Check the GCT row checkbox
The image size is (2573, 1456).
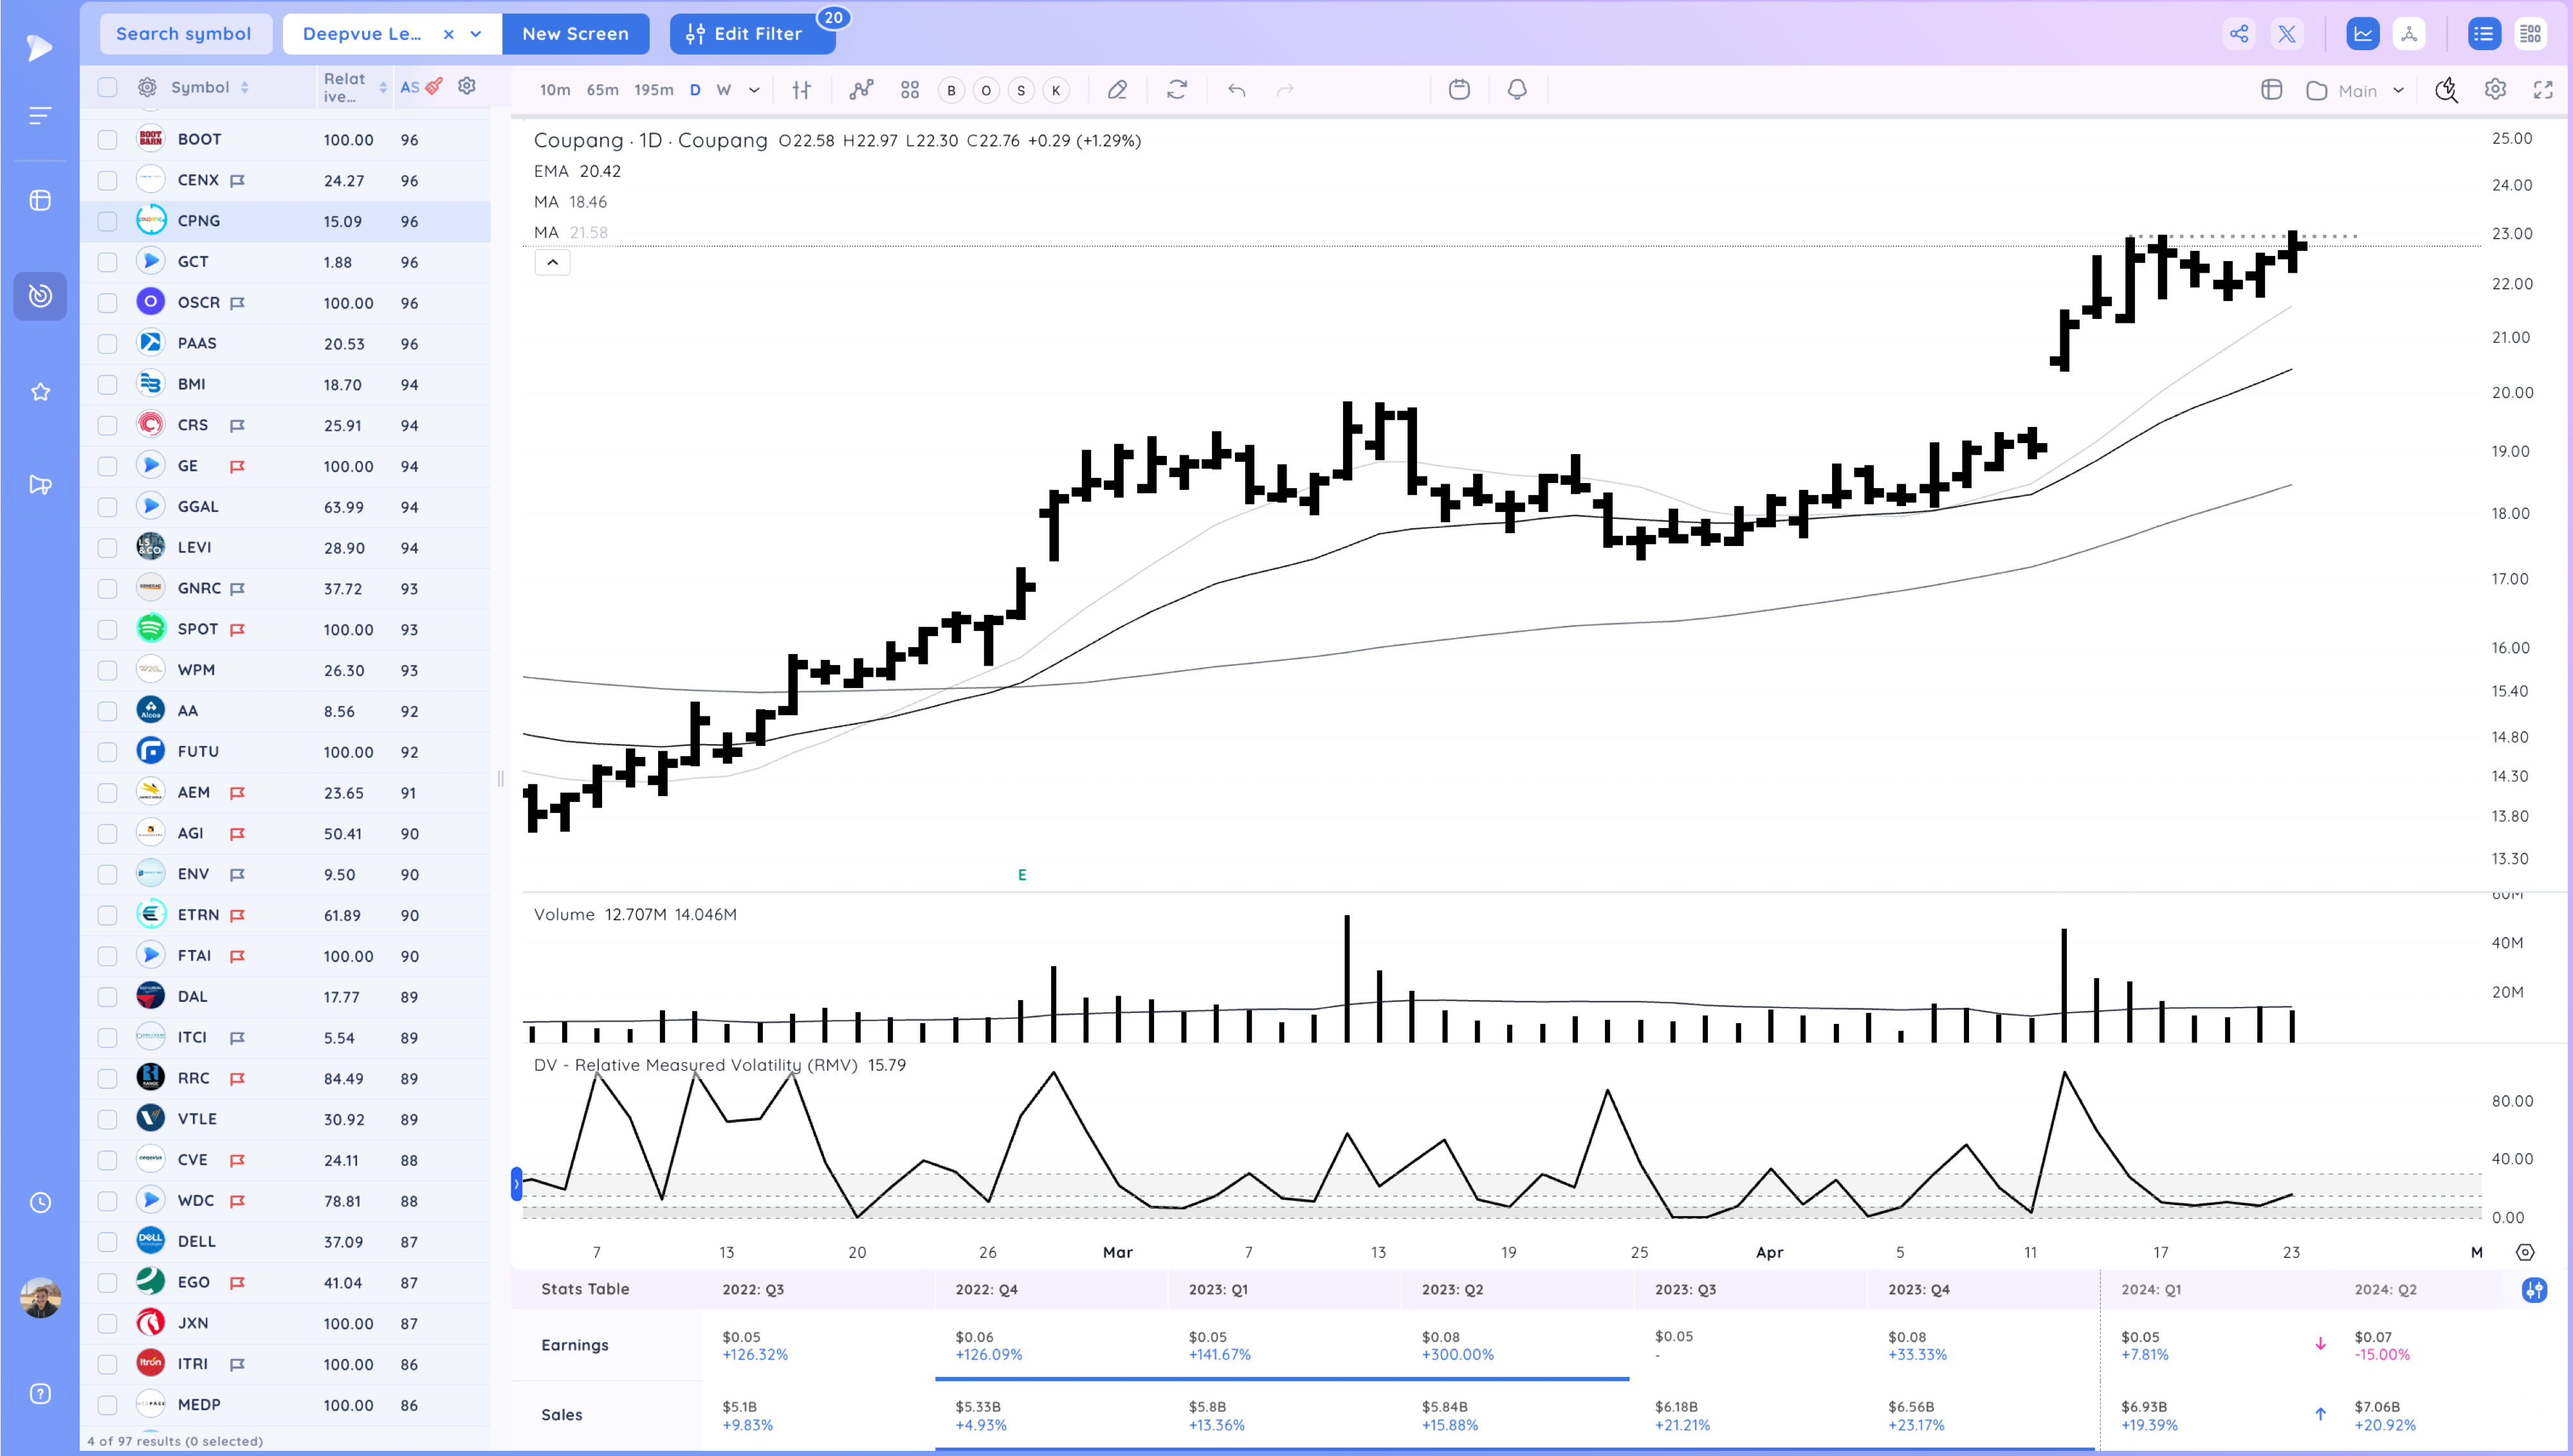pyautogui.click(x=107, y=262)
